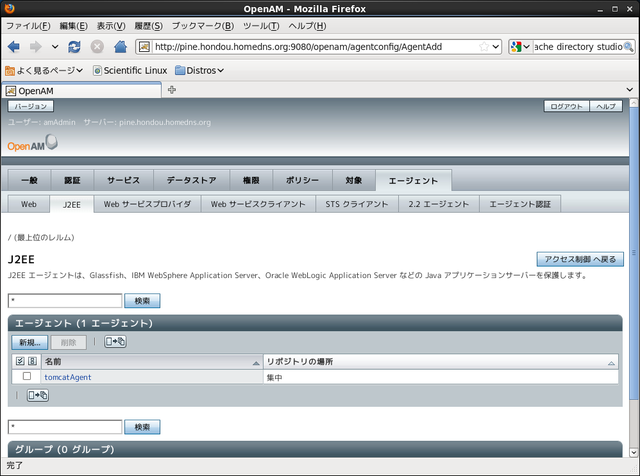Select the ポリシー tab
Screen dimensions: 640x476
click(x=302, y=180)
